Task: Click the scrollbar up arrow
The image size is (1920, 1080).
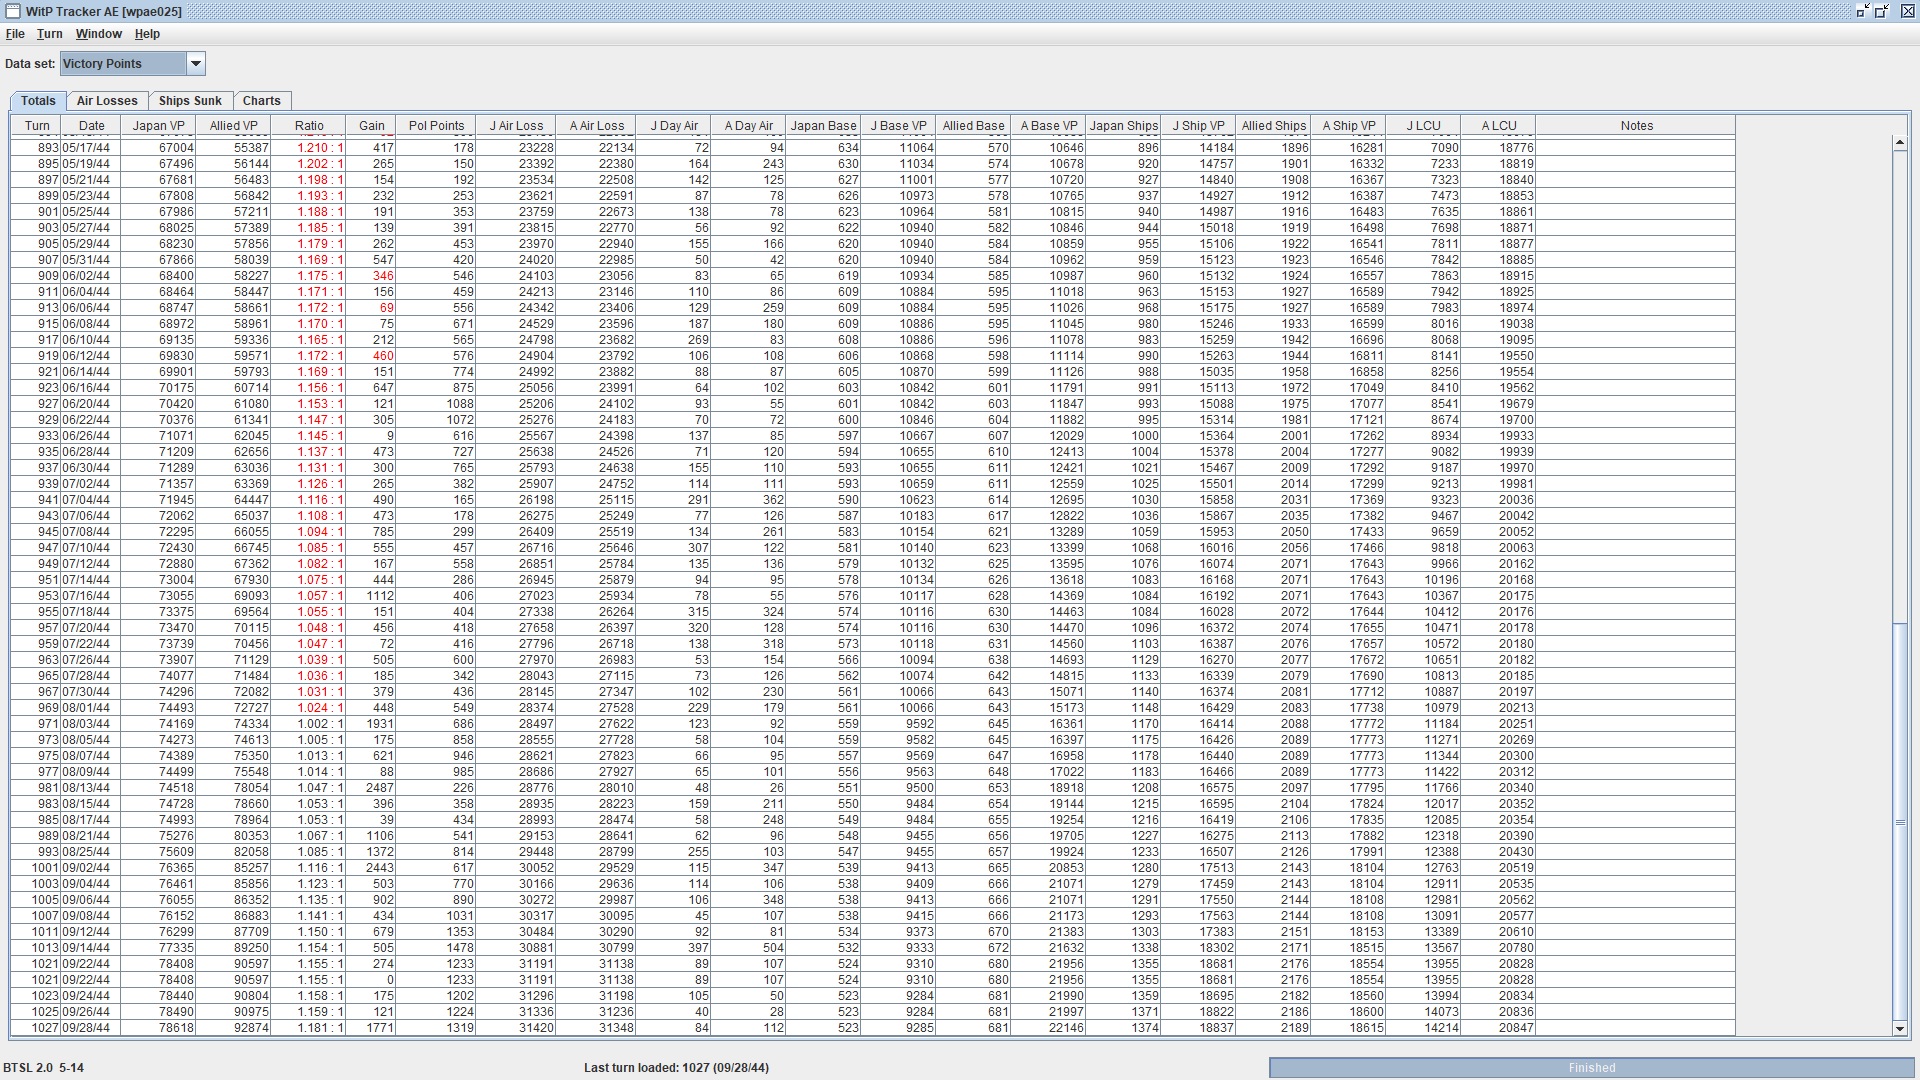Action: [x=1899, y=143]
